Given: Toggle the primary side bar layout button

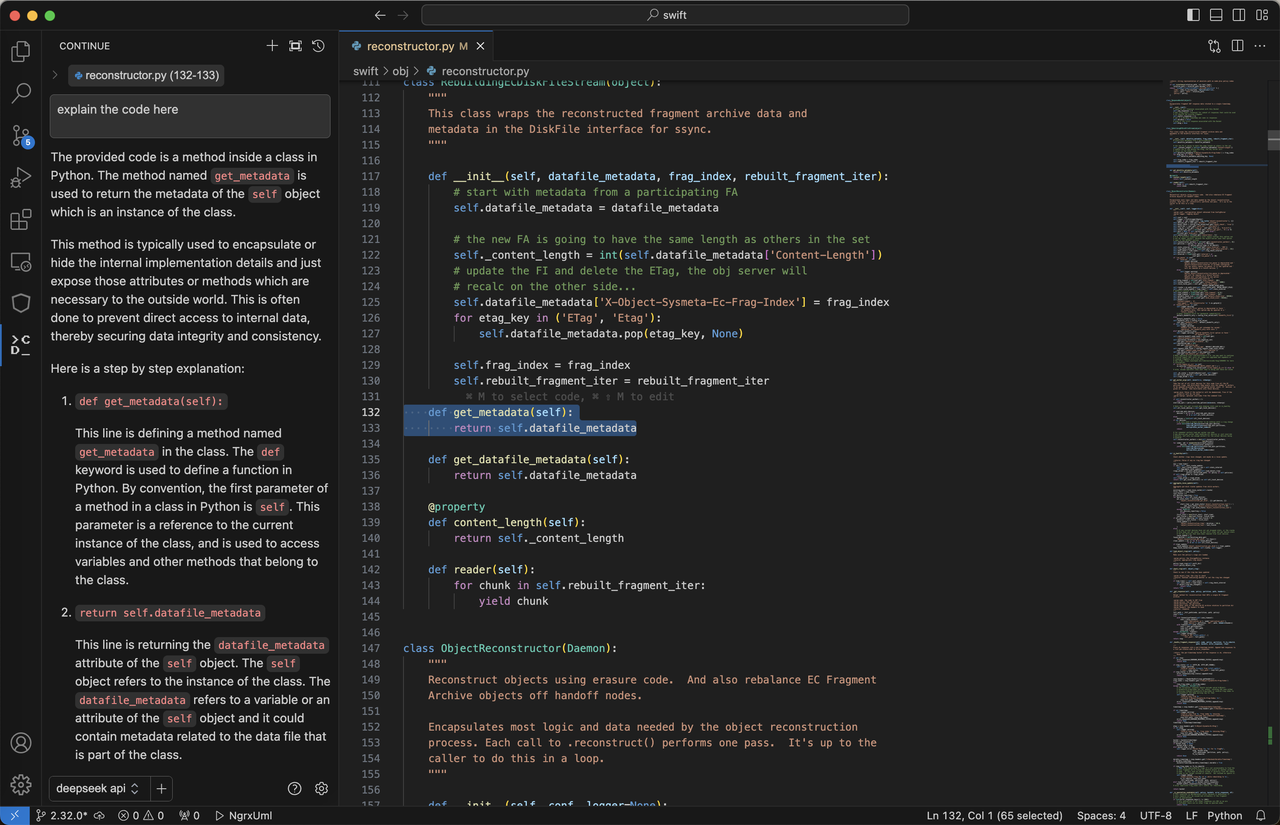Looking at the screenshot, I should click(x=1193, y=15).
